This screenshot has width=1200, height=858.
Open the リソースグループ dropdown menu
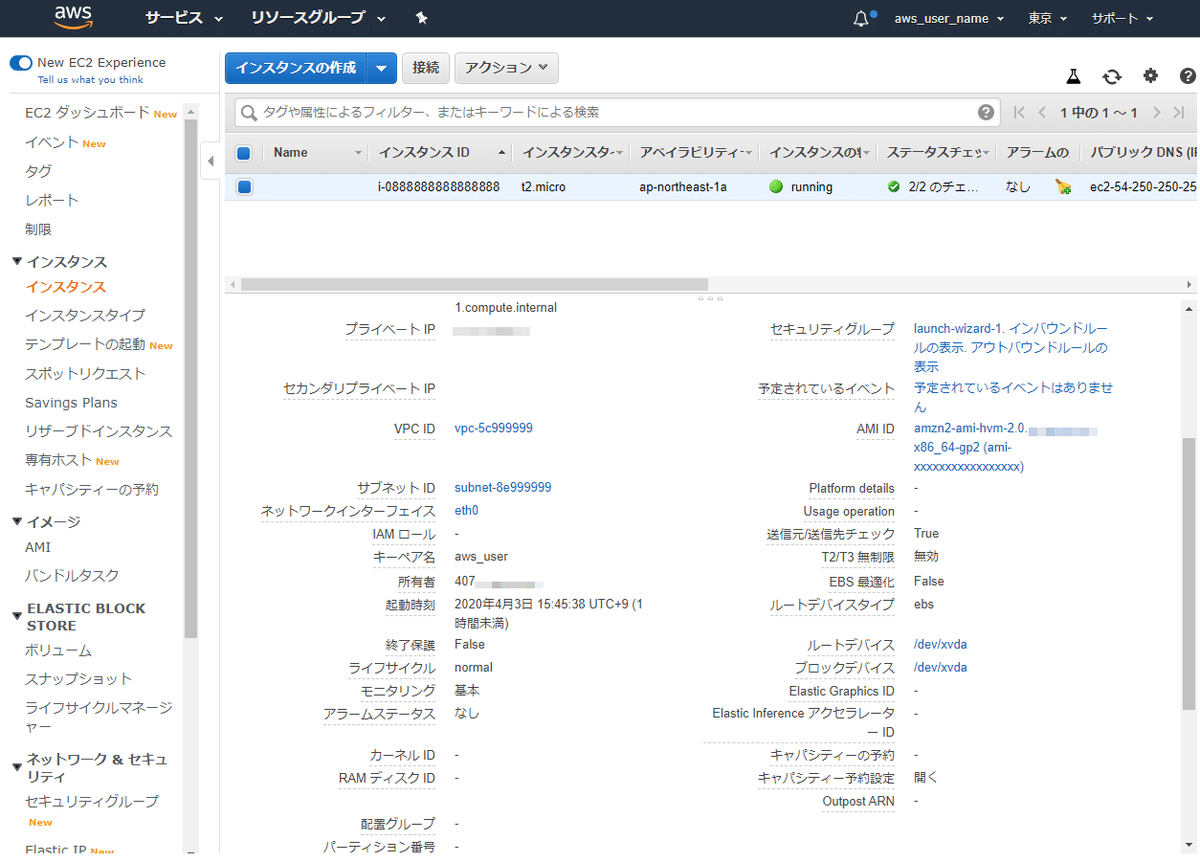[318, 18]
